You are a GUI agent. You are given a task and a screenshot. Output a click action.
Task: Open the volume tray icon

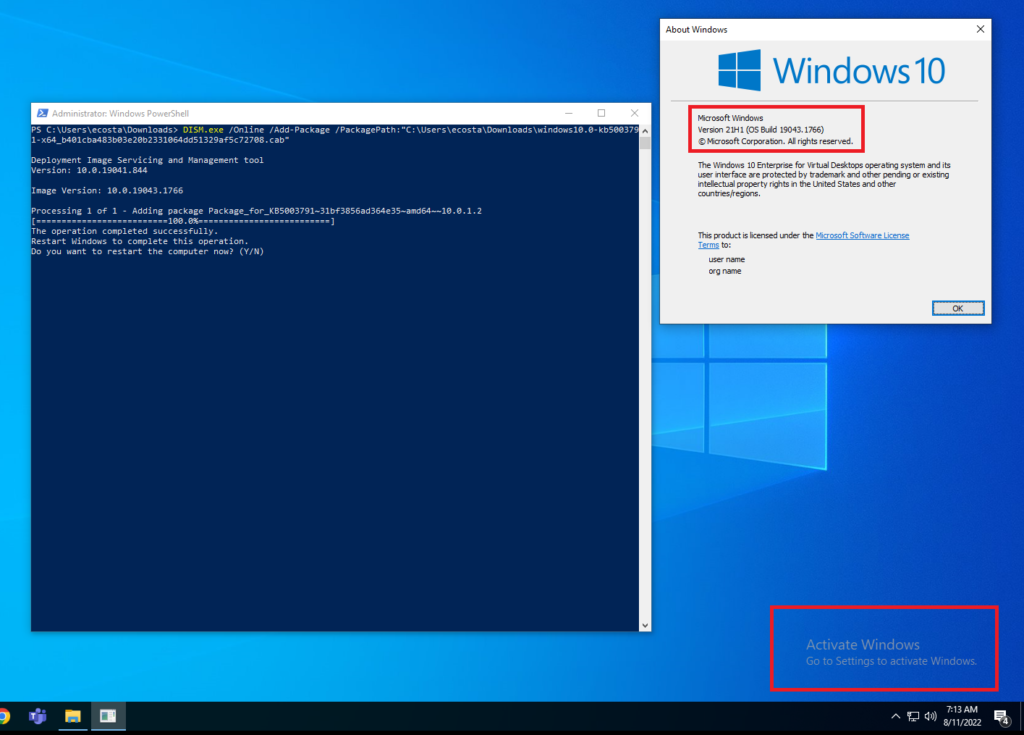pos(931,717)
